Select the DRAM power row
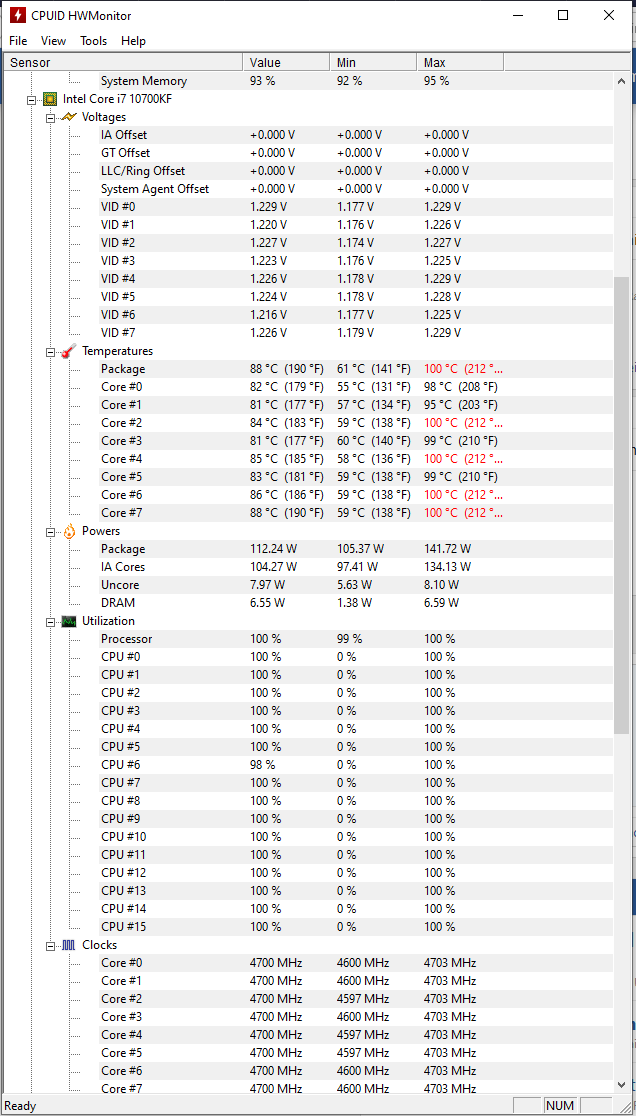The height and width of the screenshot is (1116, 636). 356,603
